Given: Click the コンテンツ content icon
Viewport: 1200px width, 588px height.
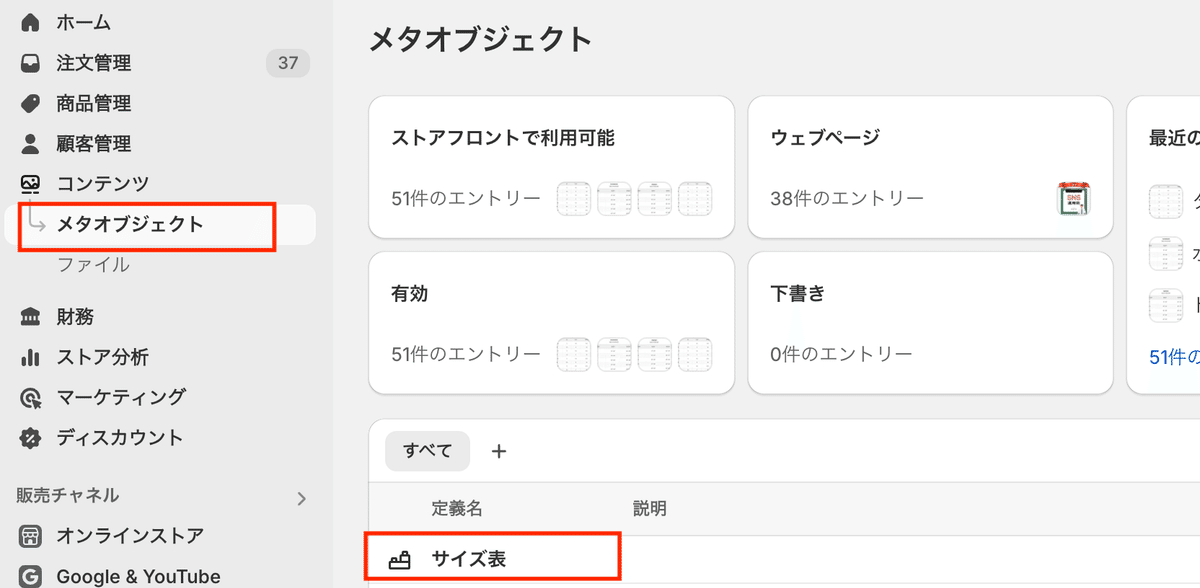Looking at the screenshot, I should tap(31, 183).
